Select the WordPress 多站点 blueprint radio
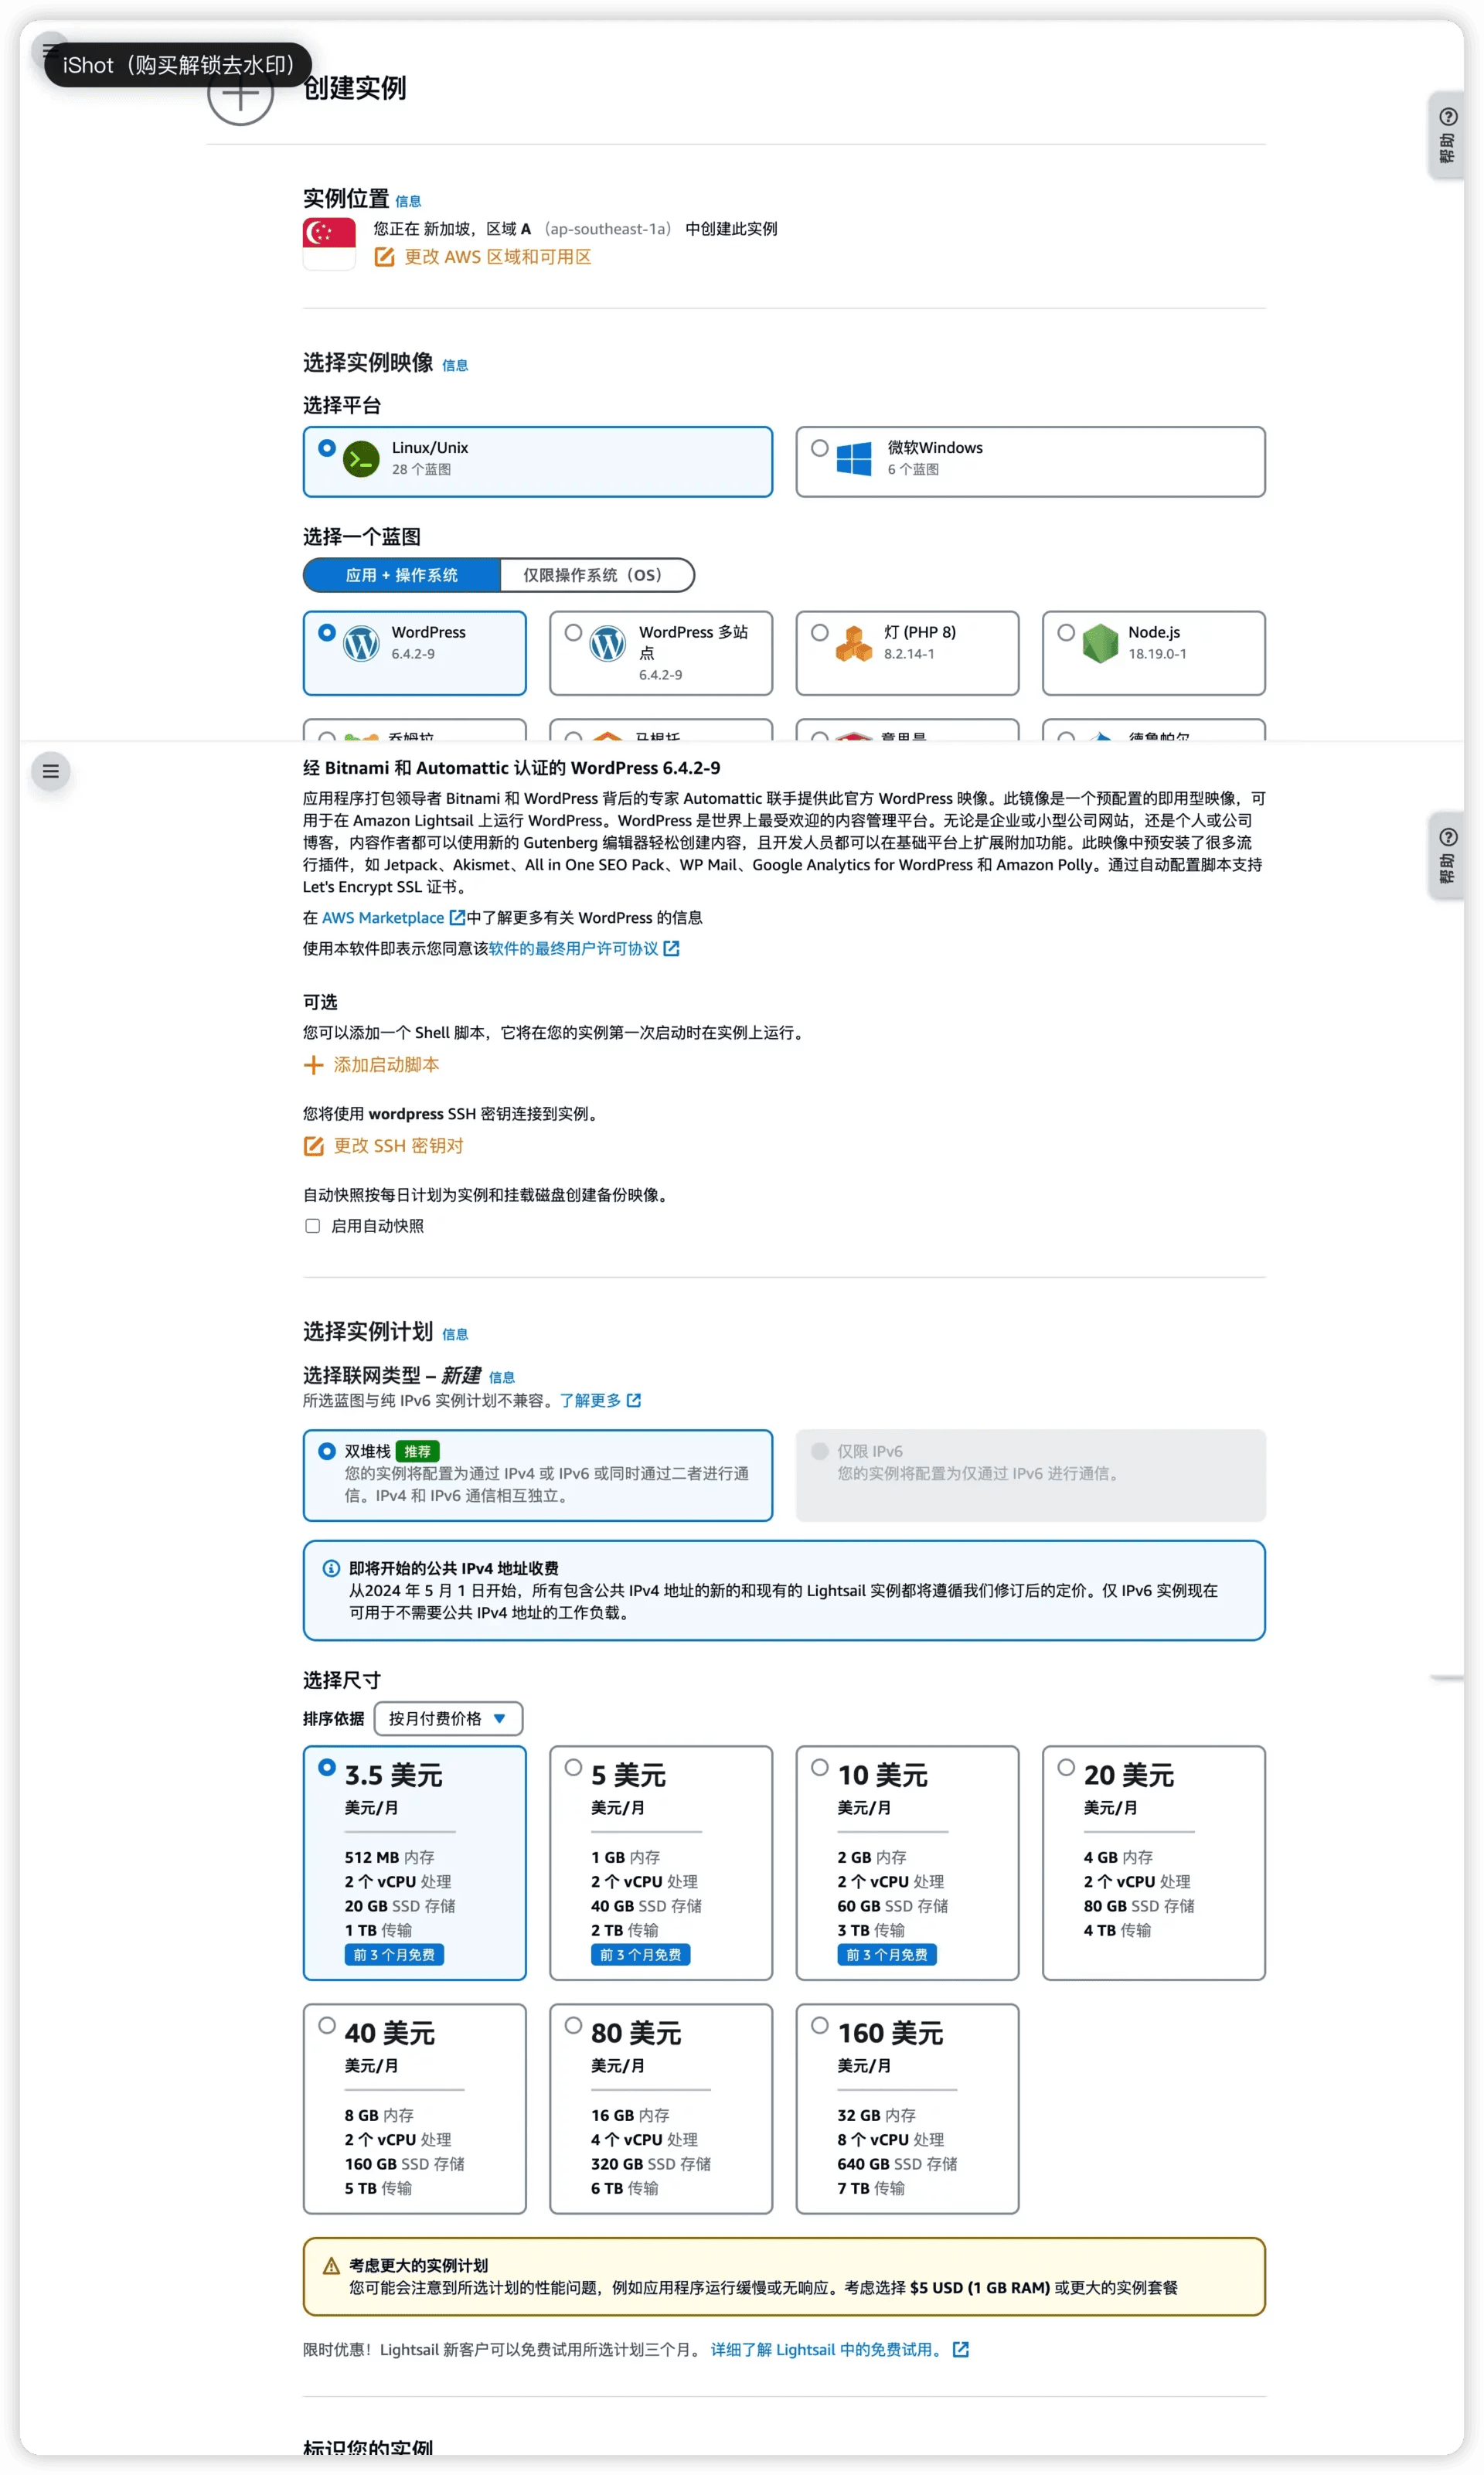The width and height of the screenshot is (1484, 2475). 573,632
